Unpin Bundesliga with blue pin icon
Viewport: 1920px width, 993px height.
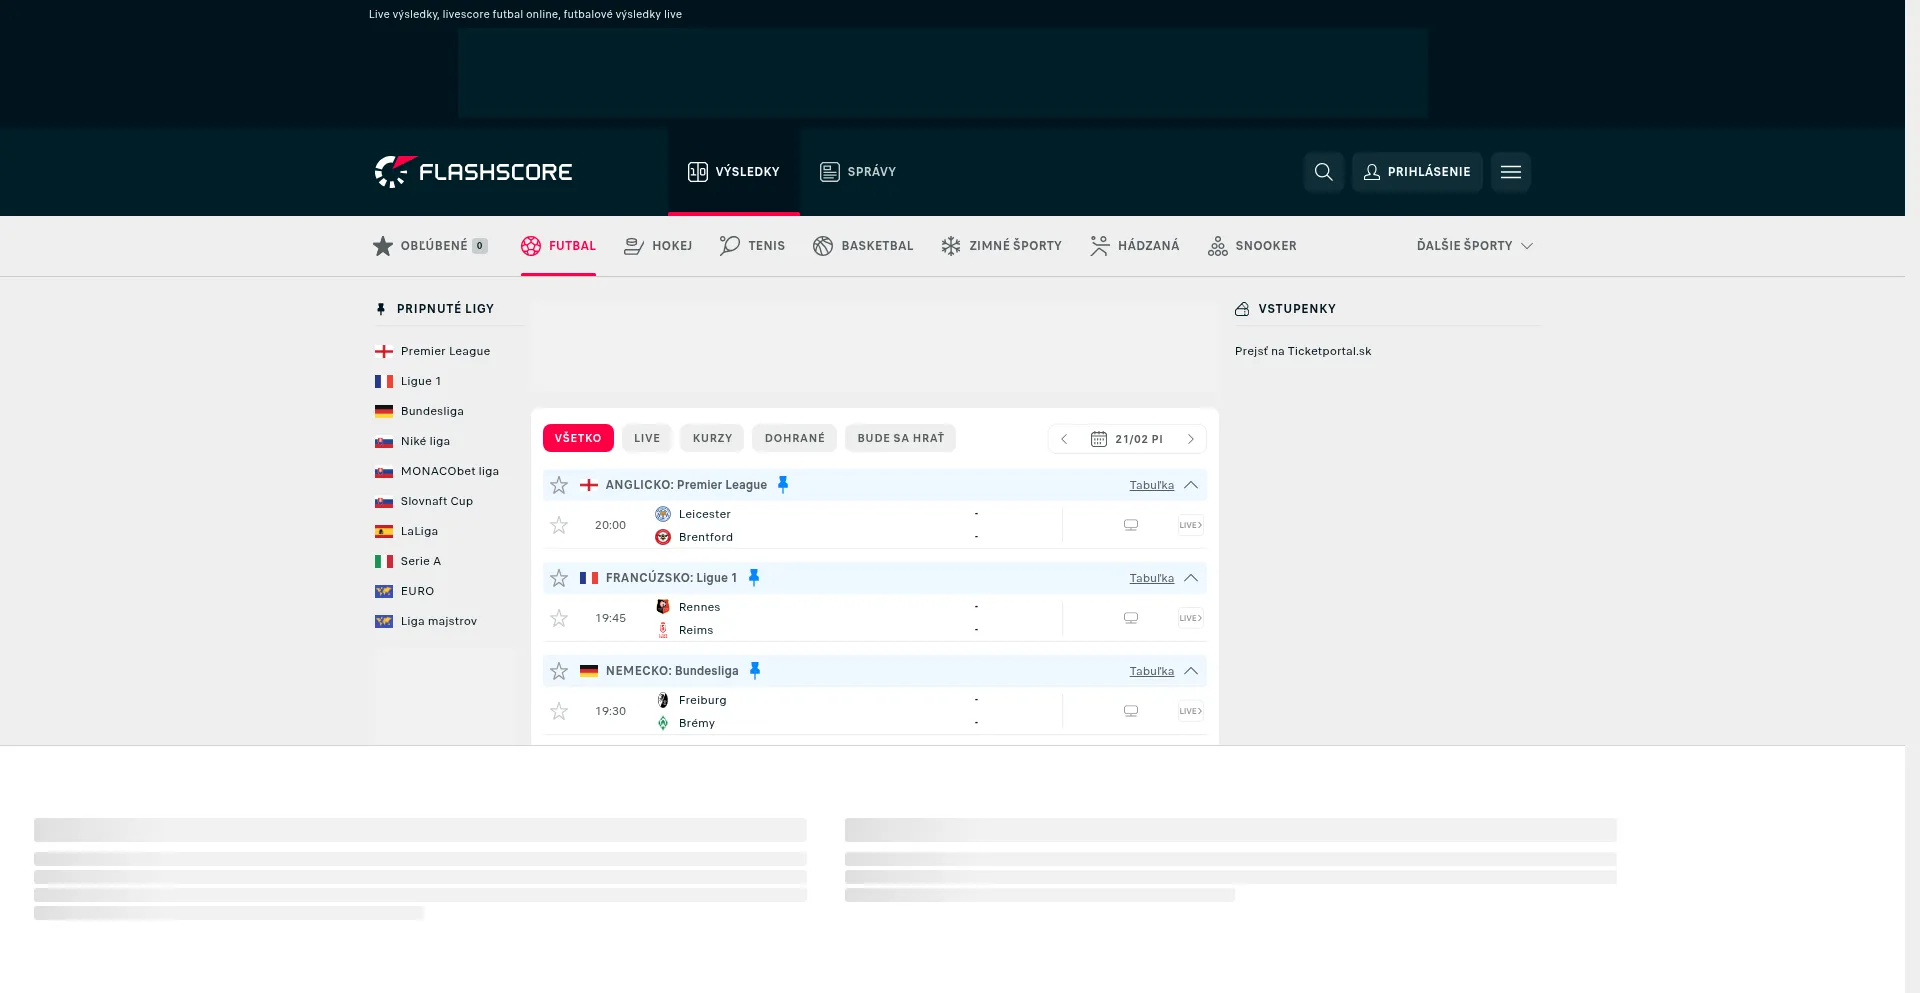[755, 670]
